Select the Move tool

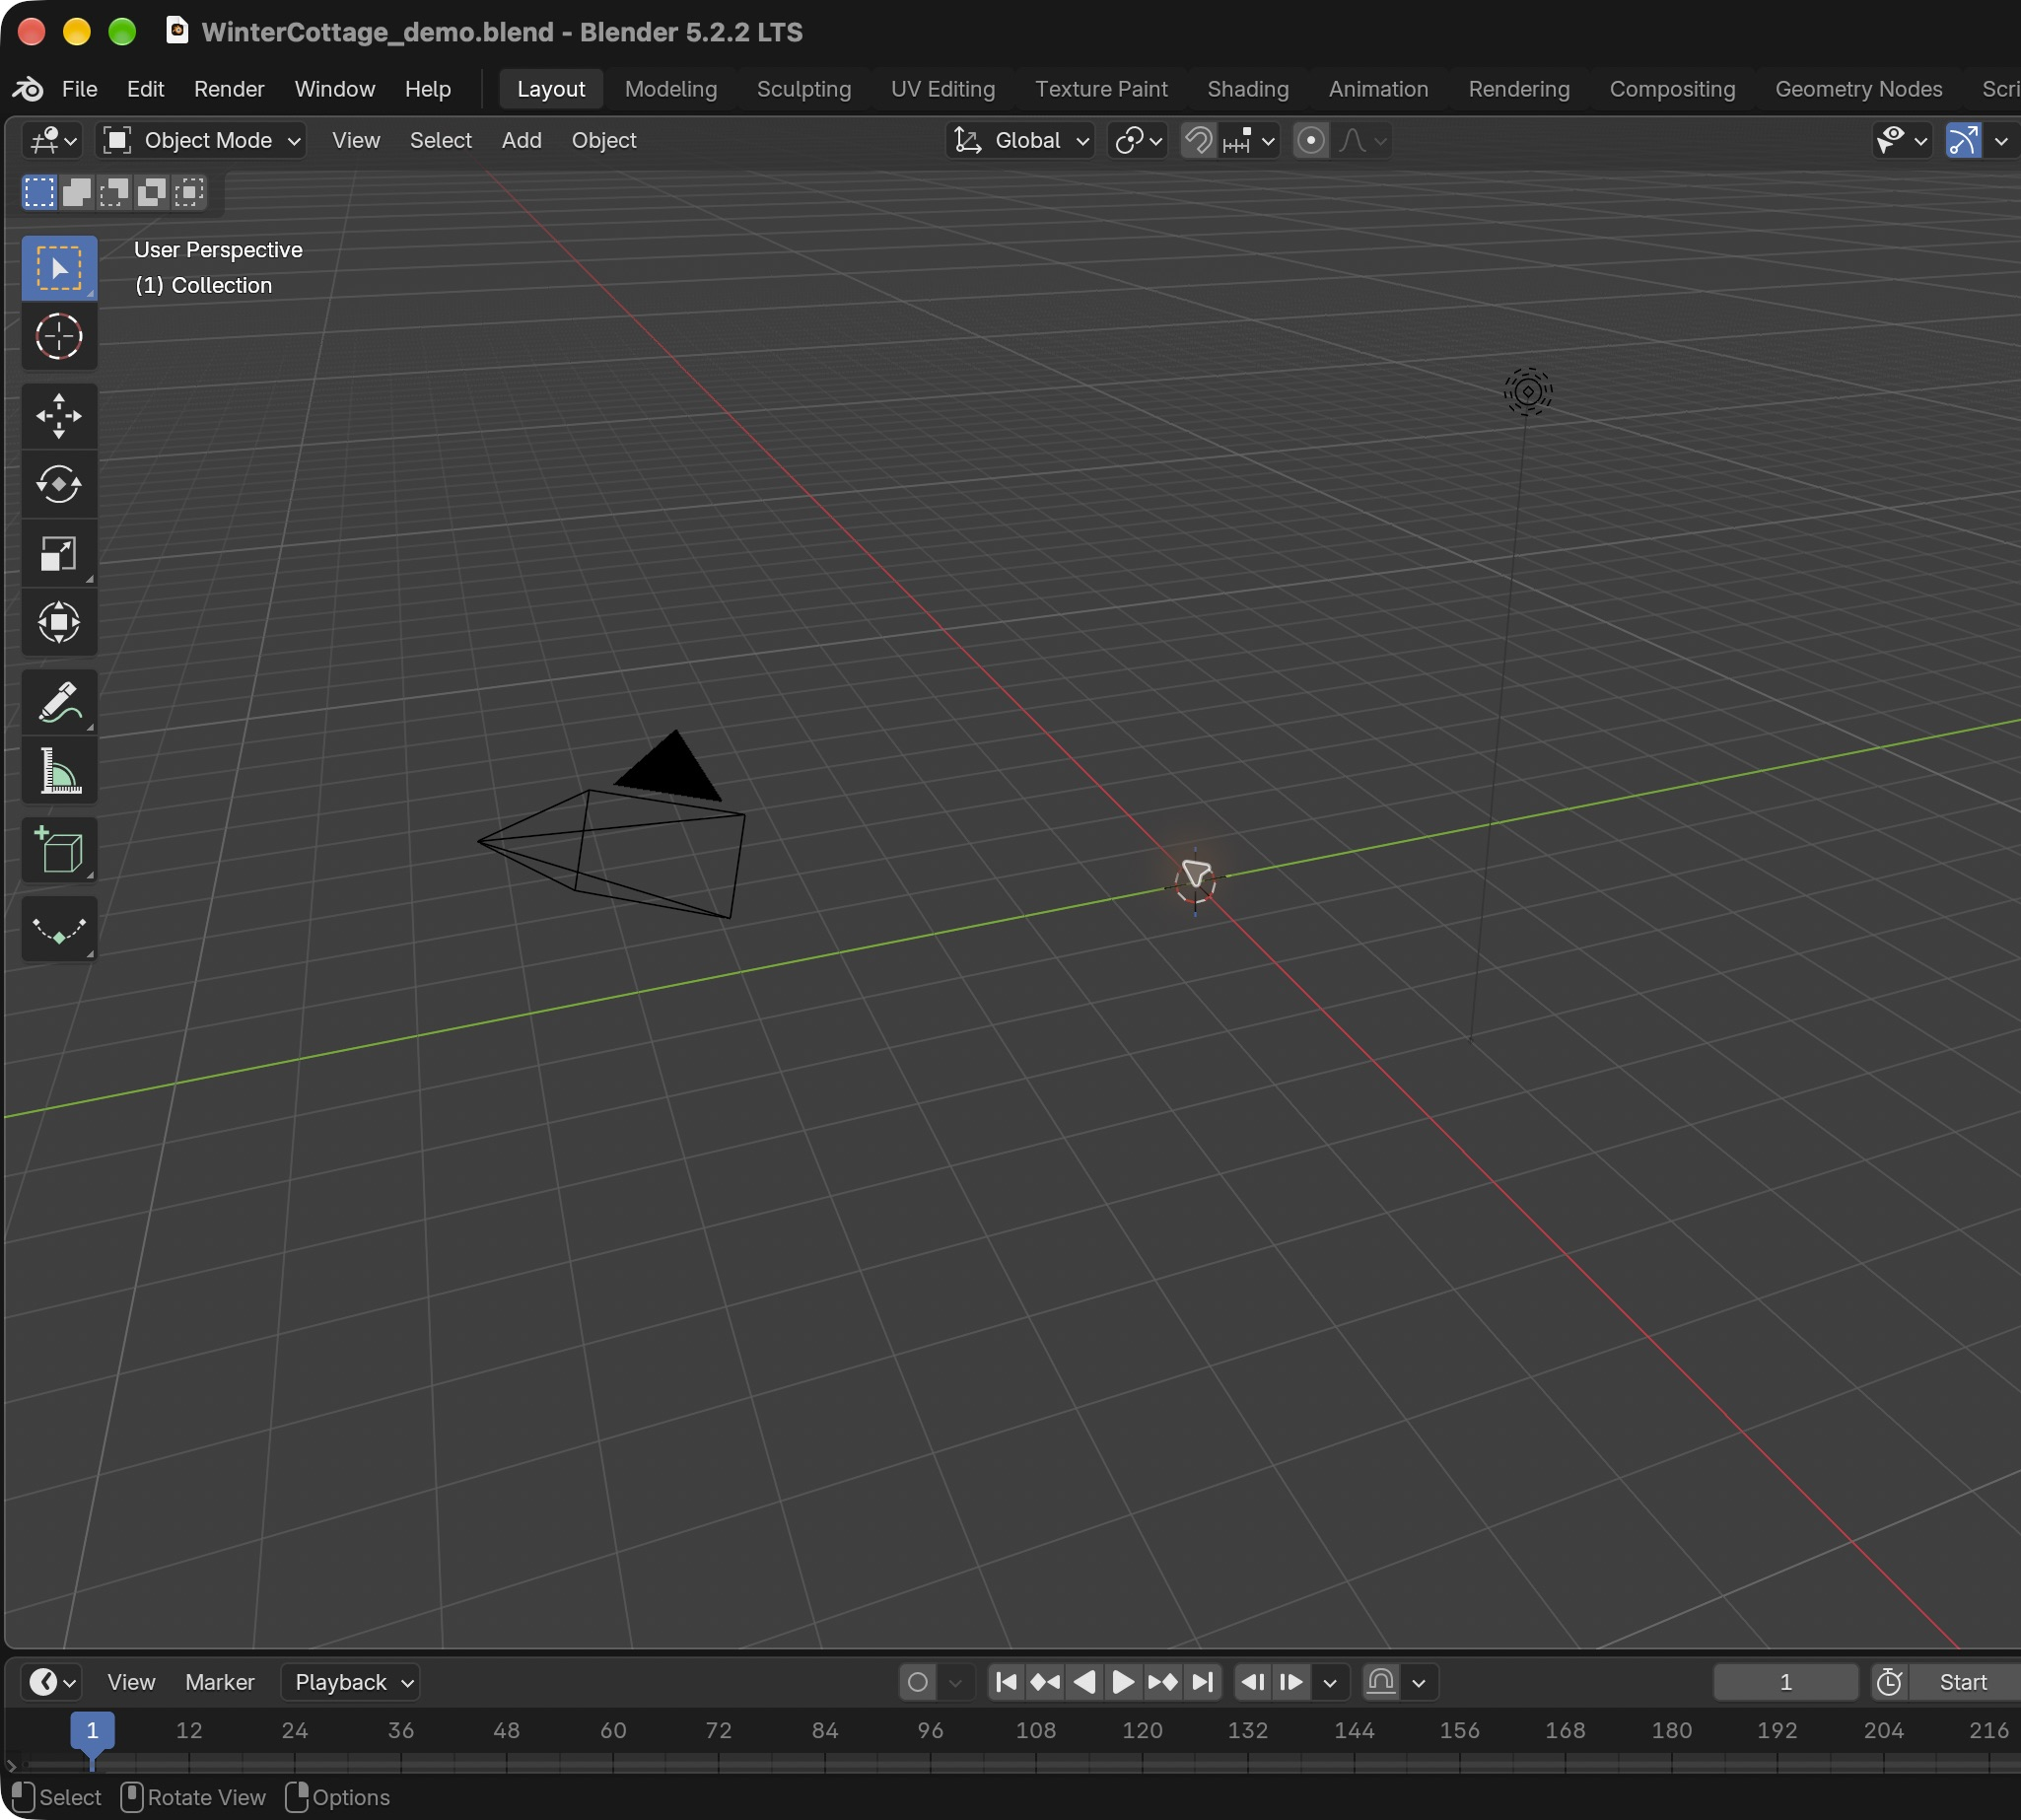click(59, 416)
